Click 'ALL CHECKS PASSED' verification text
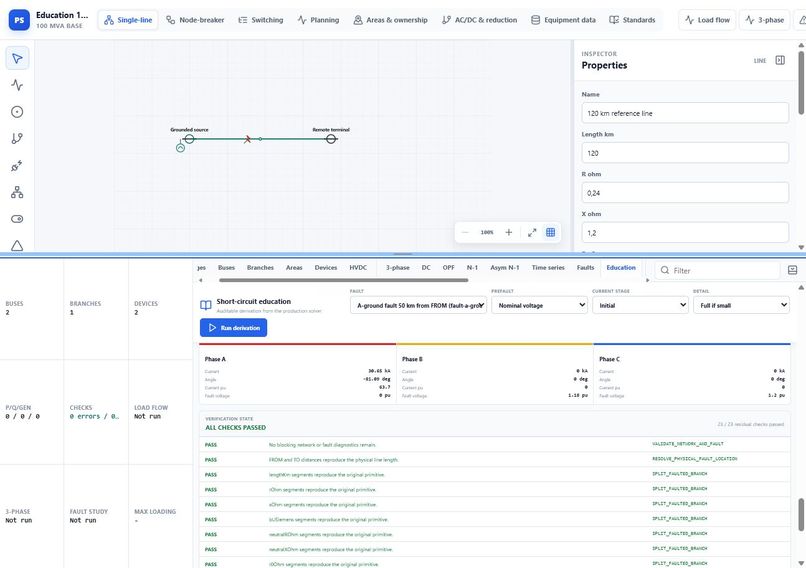Viewport: 806px width, 568px height. [x=235, y=428]
